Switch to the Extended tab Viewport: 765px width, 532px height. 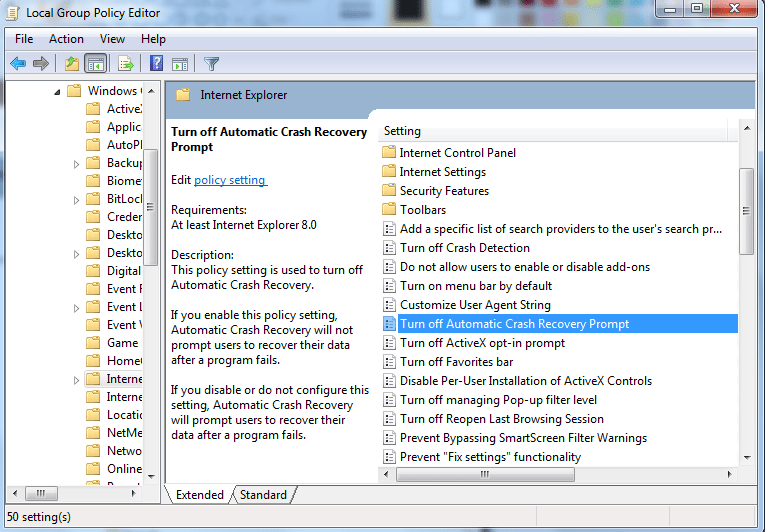(200, 494)
